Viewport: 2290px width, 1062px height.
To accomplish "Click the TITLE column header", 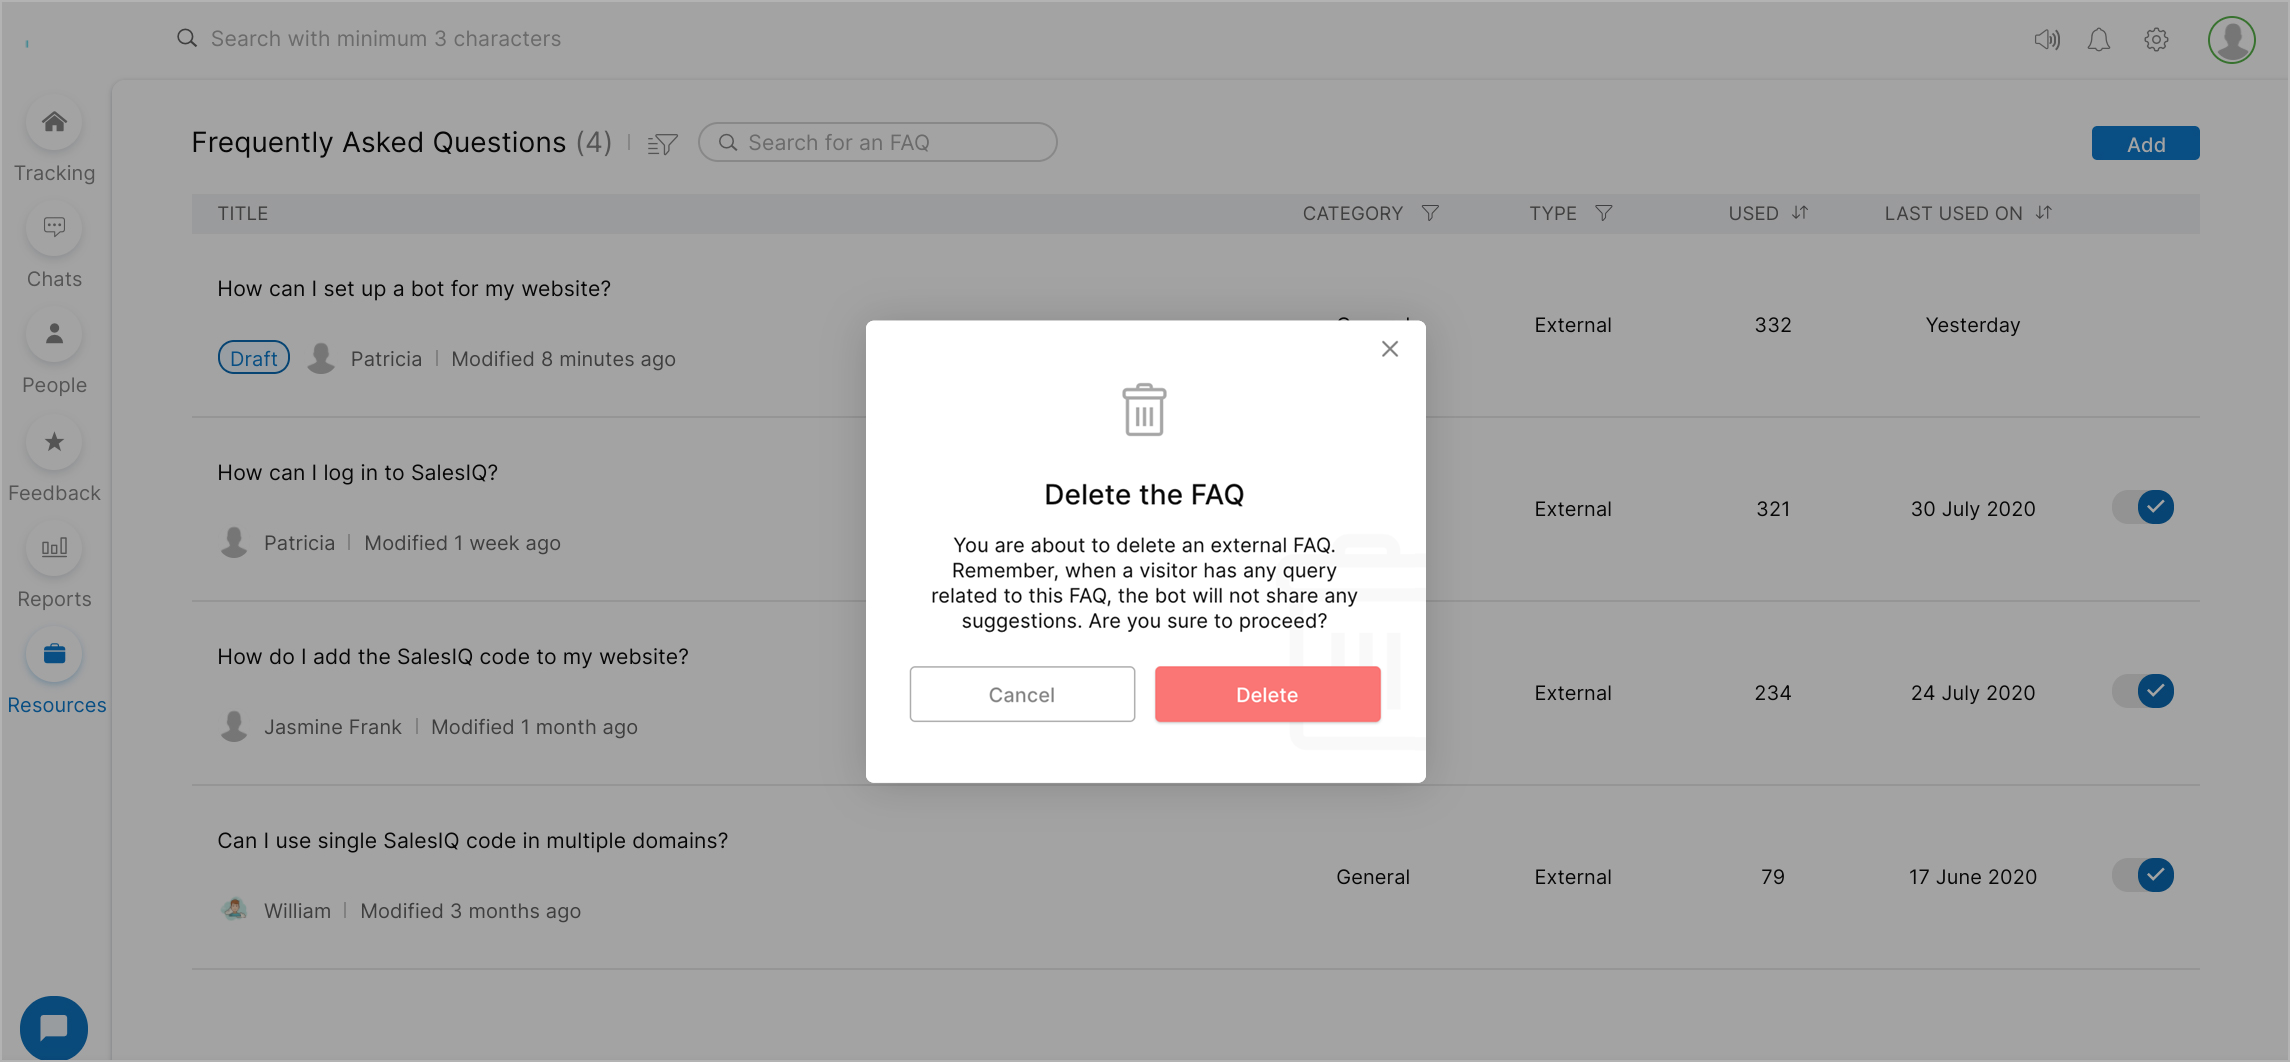I will 243,213.
